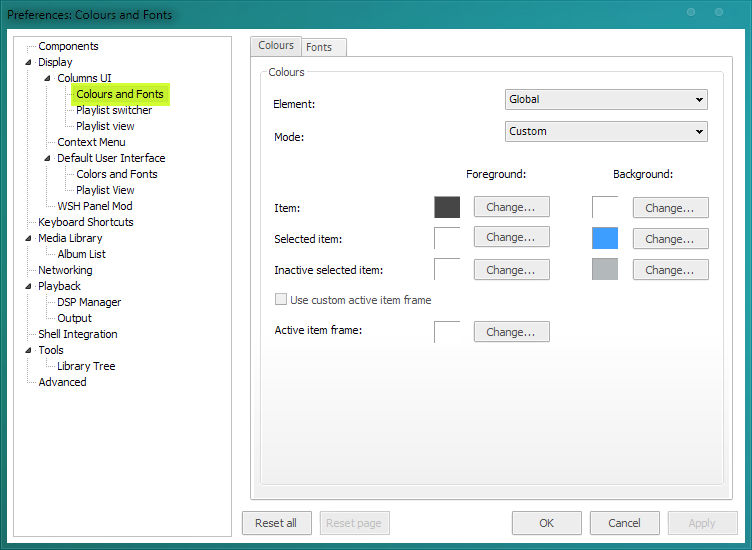Select Advanced preferences page
The image size is (752, 550).
click(x=62, y=382)
